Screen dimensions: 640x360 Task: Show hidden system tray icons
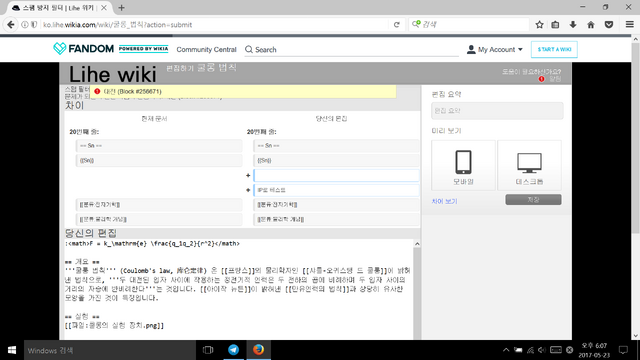(x=506, y=350)
